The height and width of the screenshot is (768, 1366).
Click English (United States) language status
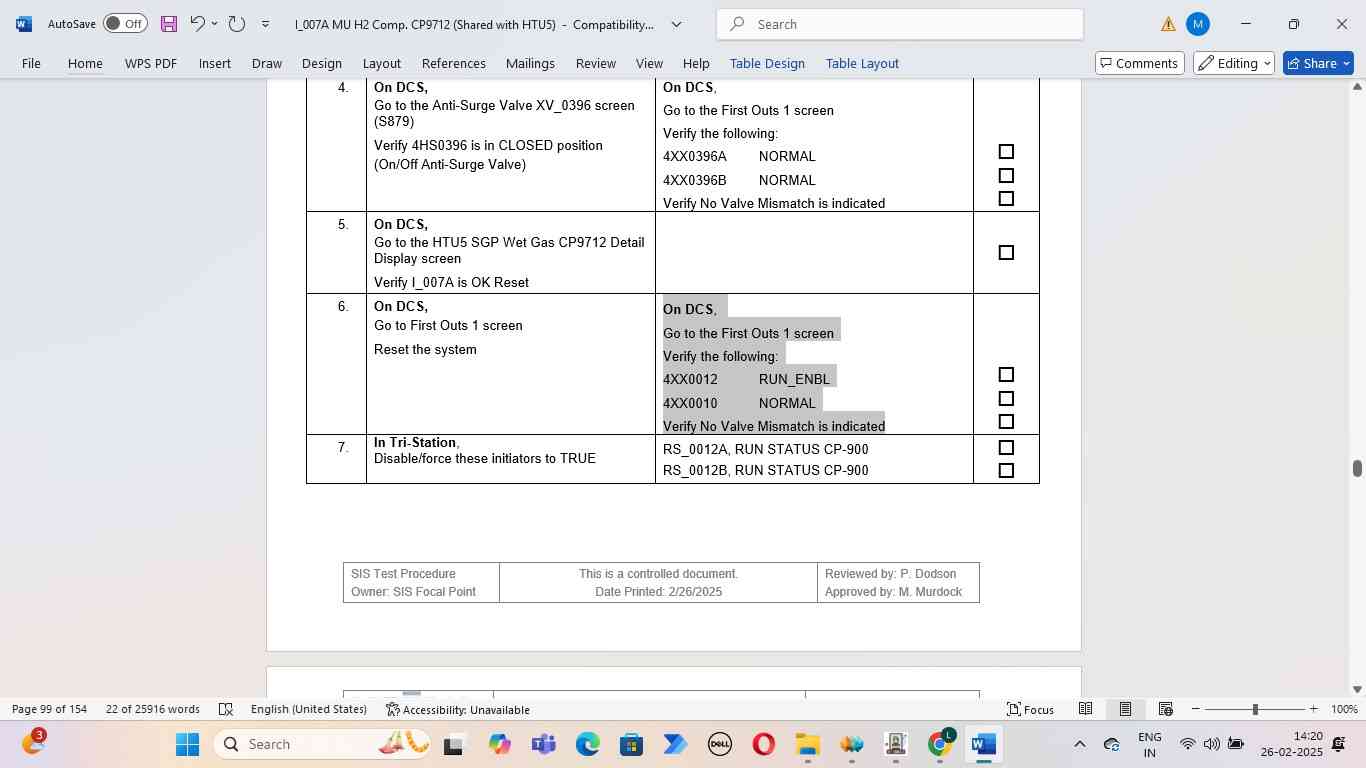[309, 709]
